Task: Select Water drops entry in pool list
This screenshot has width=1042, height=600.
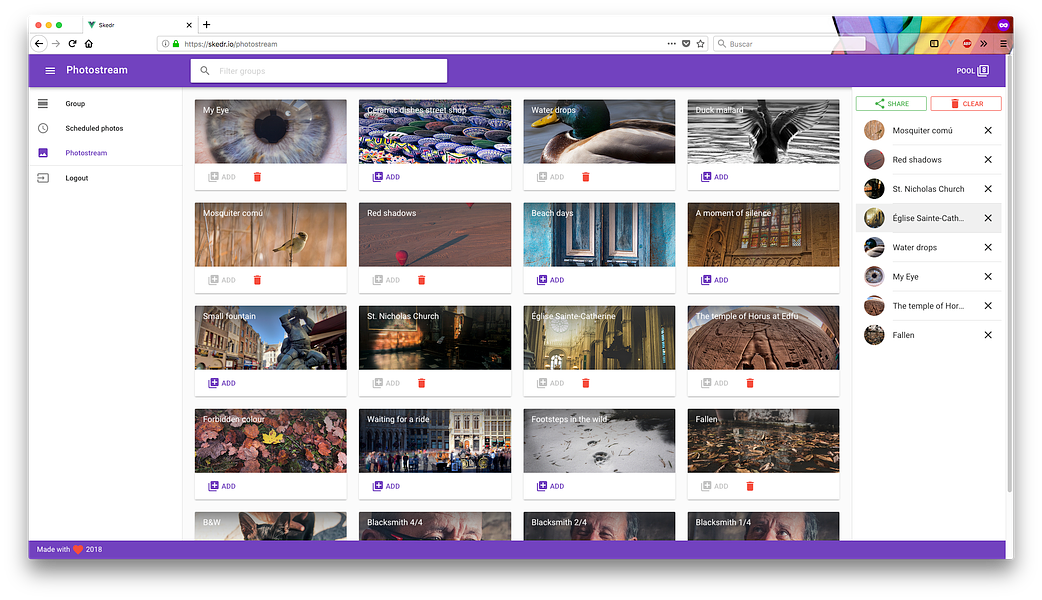Action: tap(928, 247)
